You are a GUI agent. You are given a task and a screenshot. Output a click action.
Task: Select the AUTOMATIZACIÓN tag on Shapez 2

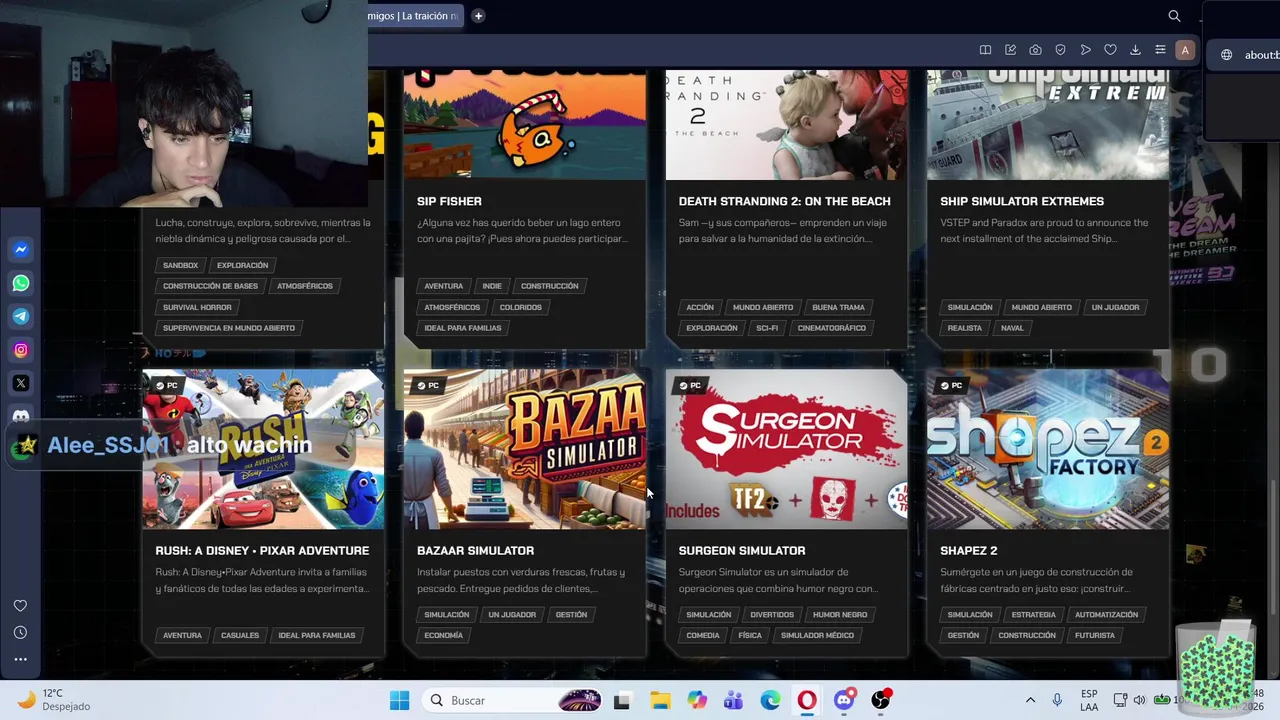coord(1106,614)
